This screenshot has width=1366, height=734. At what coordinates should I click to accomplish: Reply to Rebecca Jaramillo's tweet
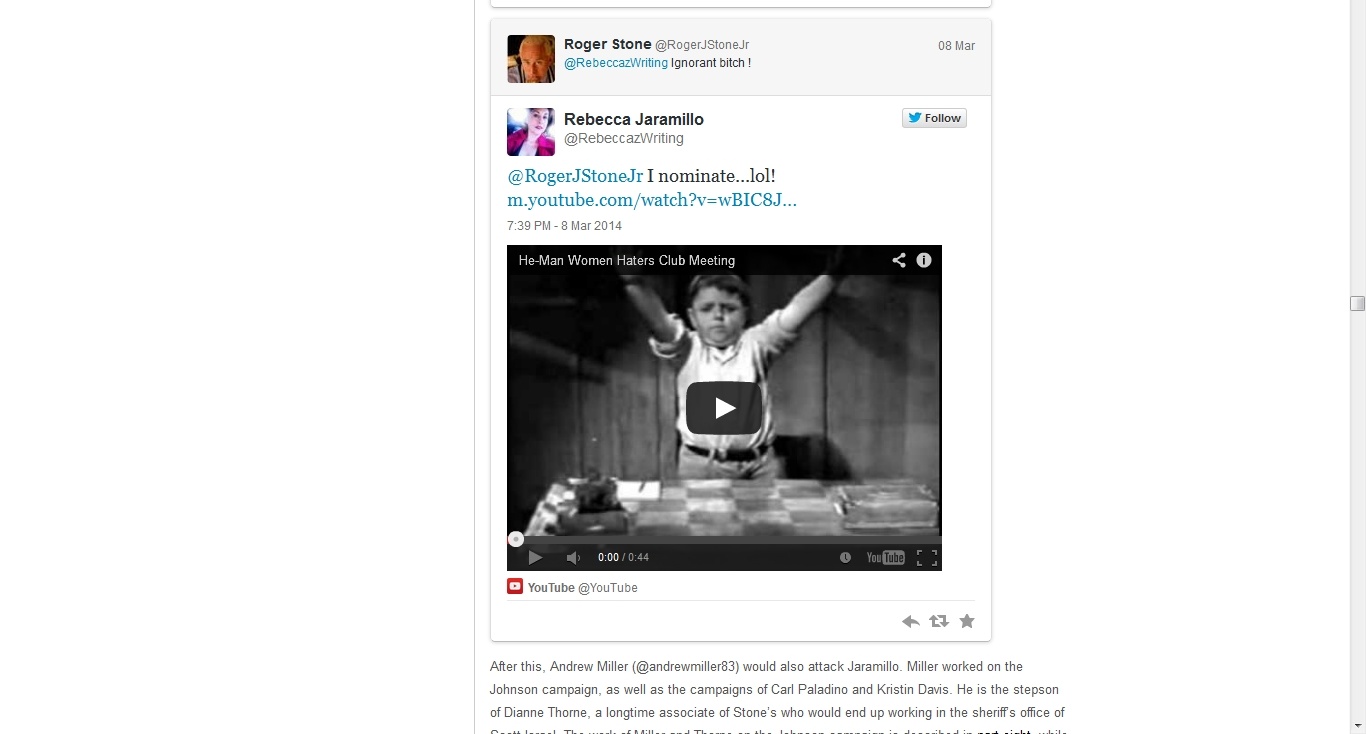(910, 622)
